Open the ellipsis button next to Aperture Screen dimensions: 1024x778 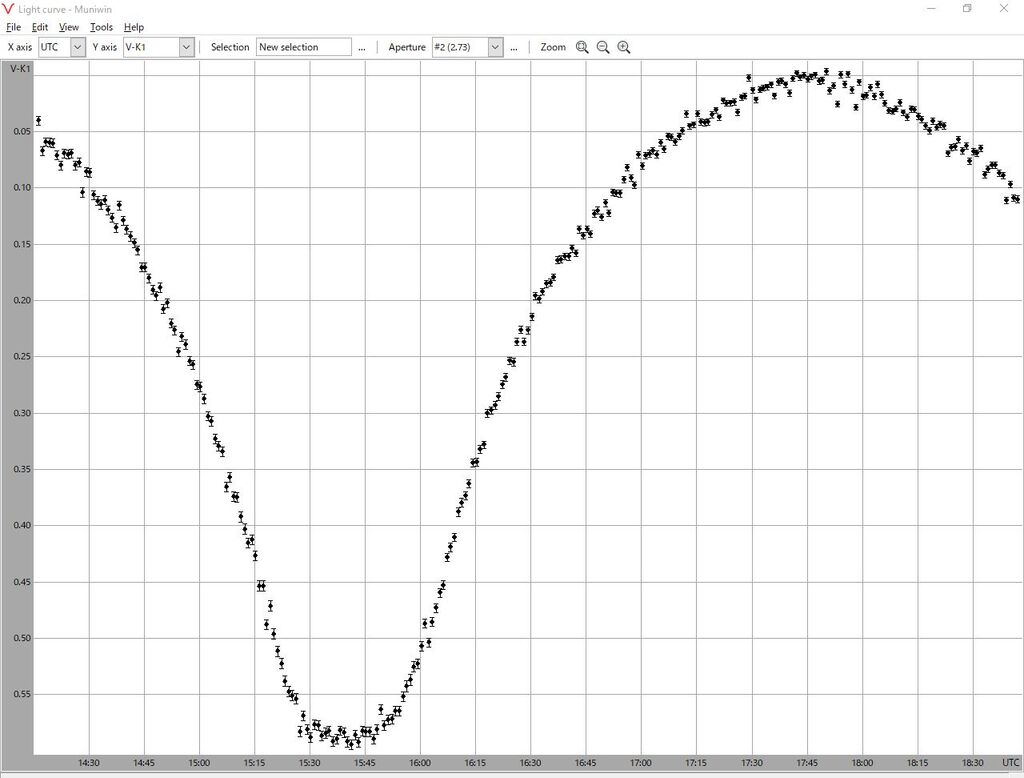point(514,47)
